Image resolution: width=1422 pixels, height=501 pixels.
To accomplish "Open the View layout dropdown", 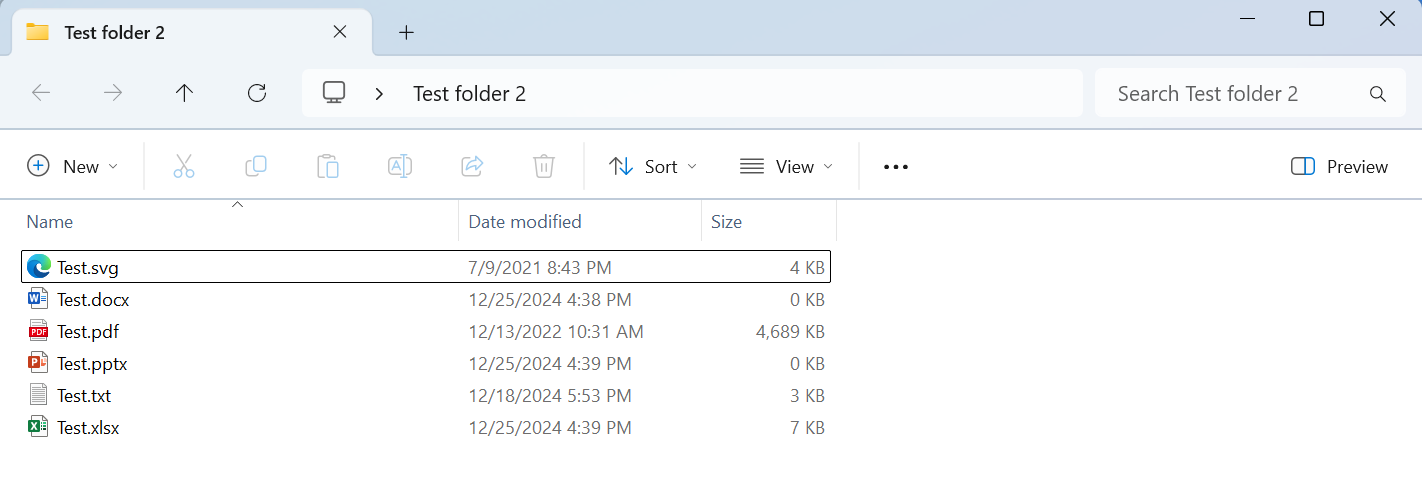I will pyautogui.click(x=786, y=167).
